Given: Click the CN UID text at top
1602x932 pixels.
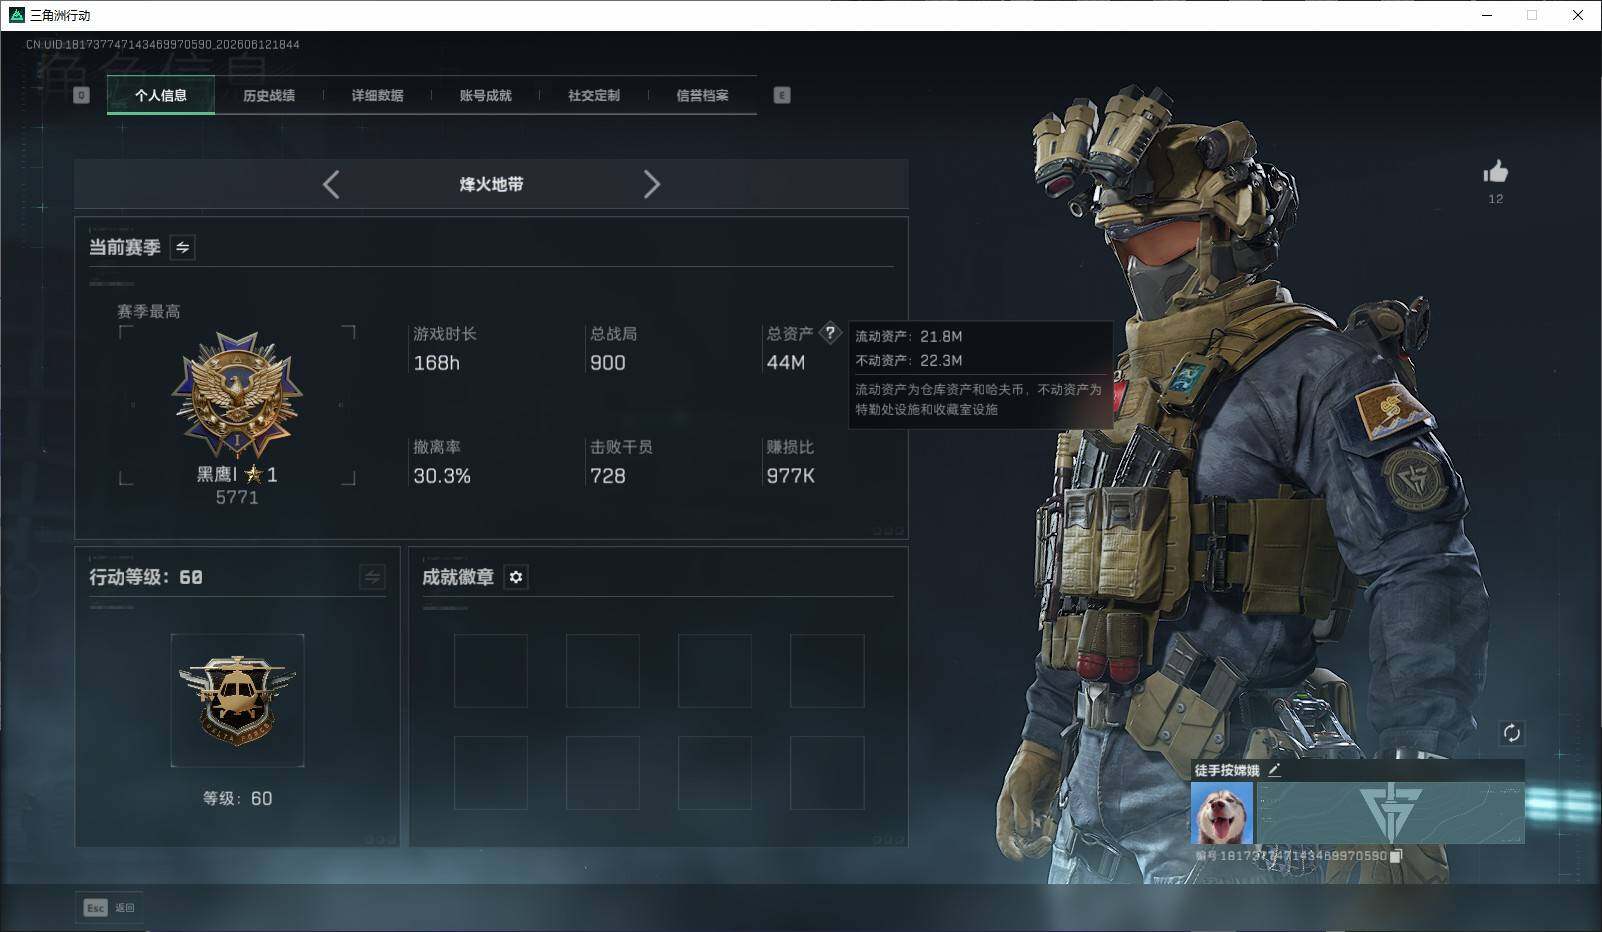Looking at the screenshot, I should point(163,45).
